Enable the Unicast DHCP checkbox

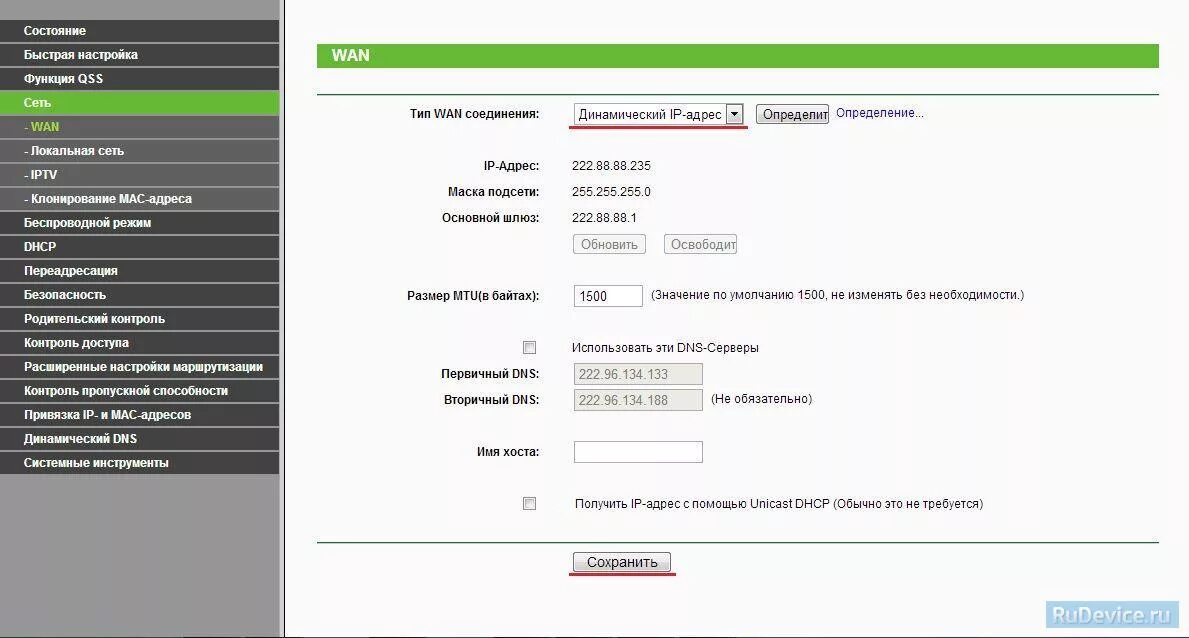[529, 504]
